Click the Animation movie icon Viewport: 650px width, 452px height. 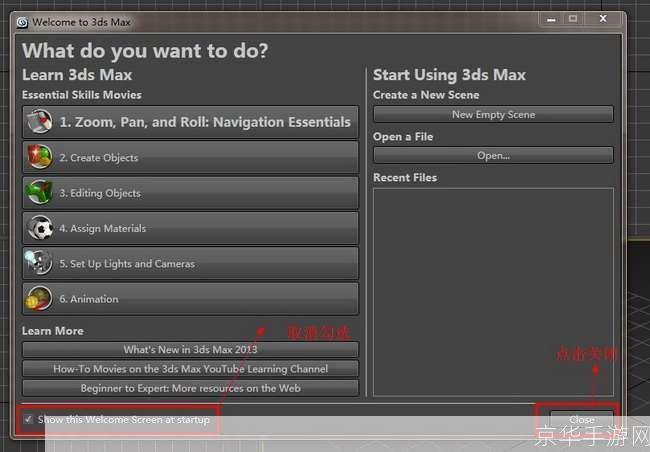click(39, 299)
